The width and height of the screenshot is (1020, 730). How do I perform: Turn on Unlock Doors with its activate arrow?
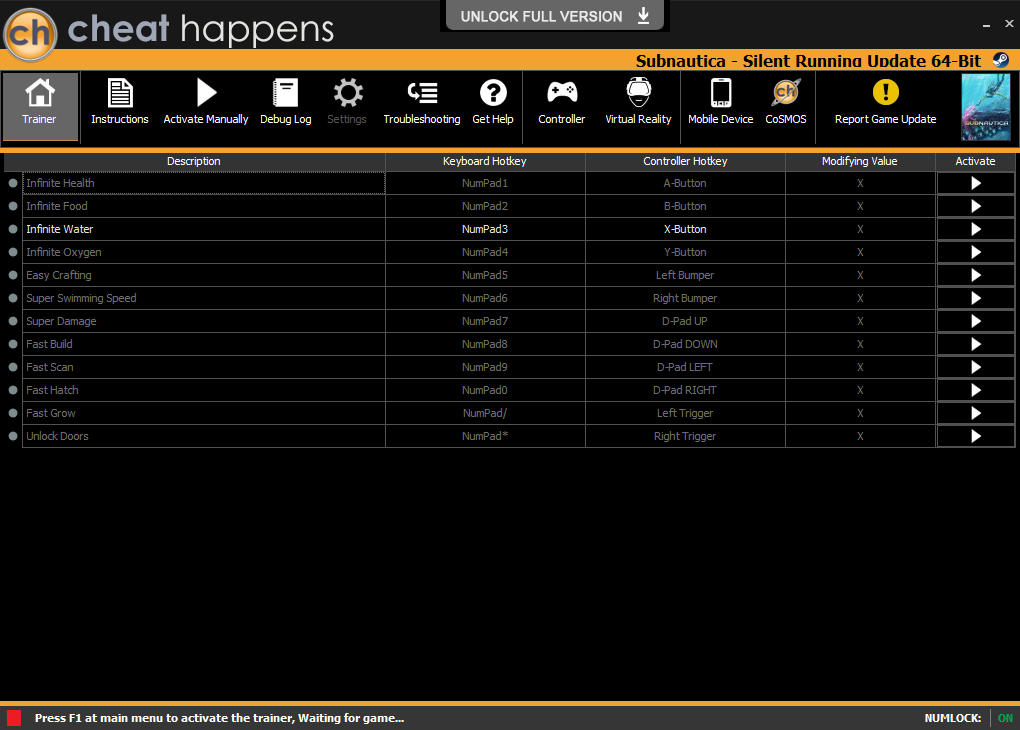click(x=975, y=436)
